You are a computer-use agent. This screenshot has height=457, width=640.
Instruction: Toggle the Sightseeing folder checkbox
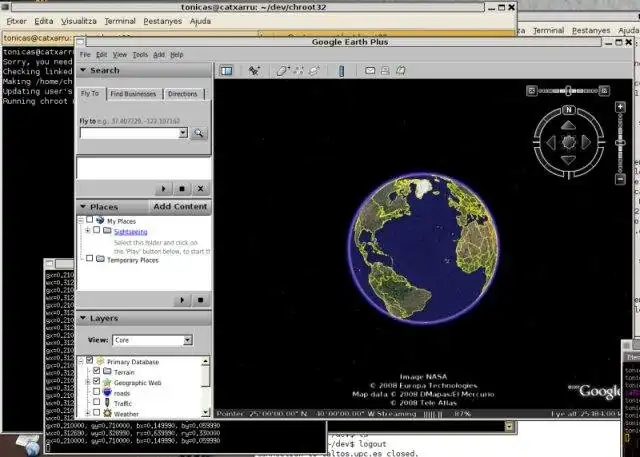pos(97,230)
